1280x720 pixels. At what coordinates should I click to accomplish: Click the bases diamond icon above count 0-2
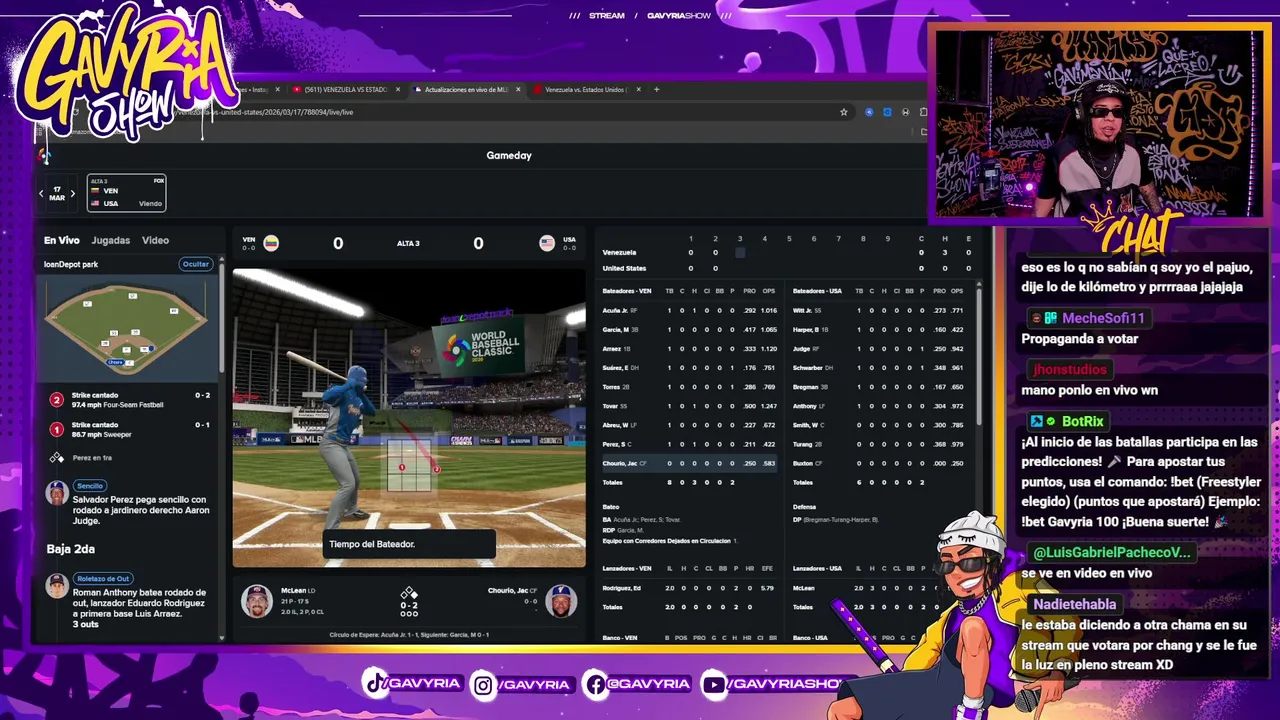pyautogui.click(x=409, y=593)
